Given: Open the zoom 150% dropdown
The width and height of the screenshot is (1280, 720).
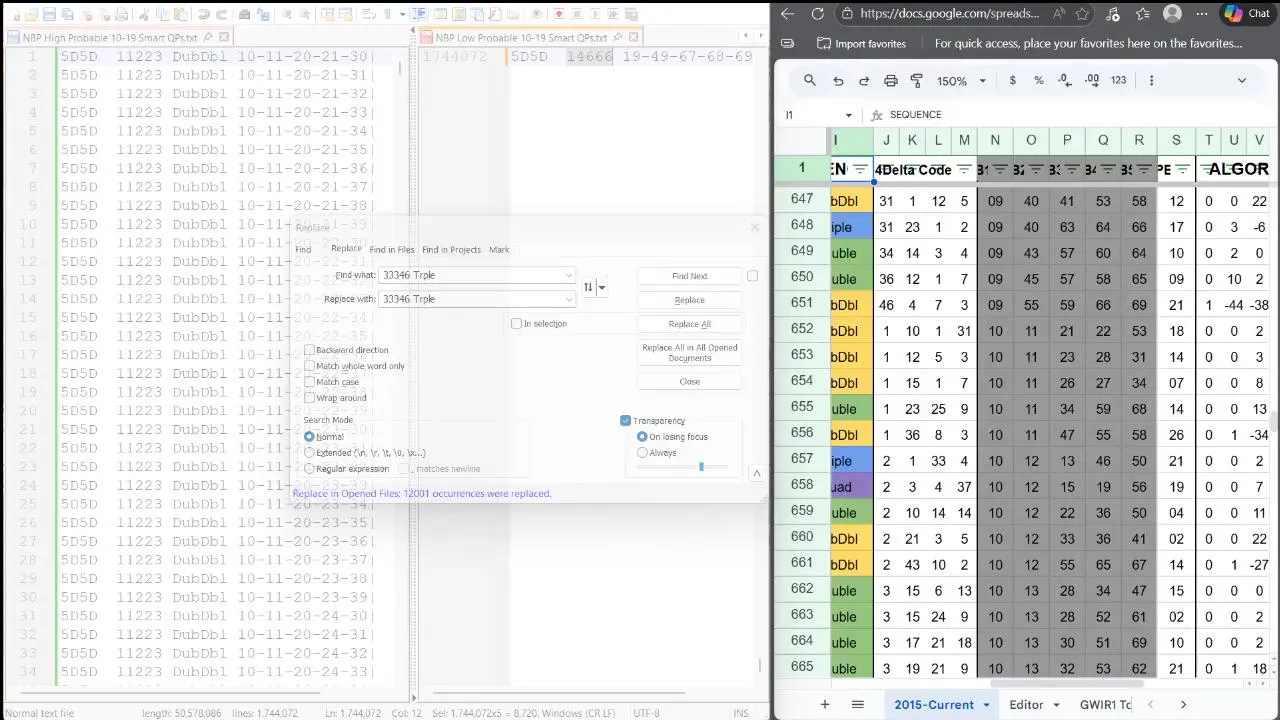Looking at the screenshot, I should 982,81.
